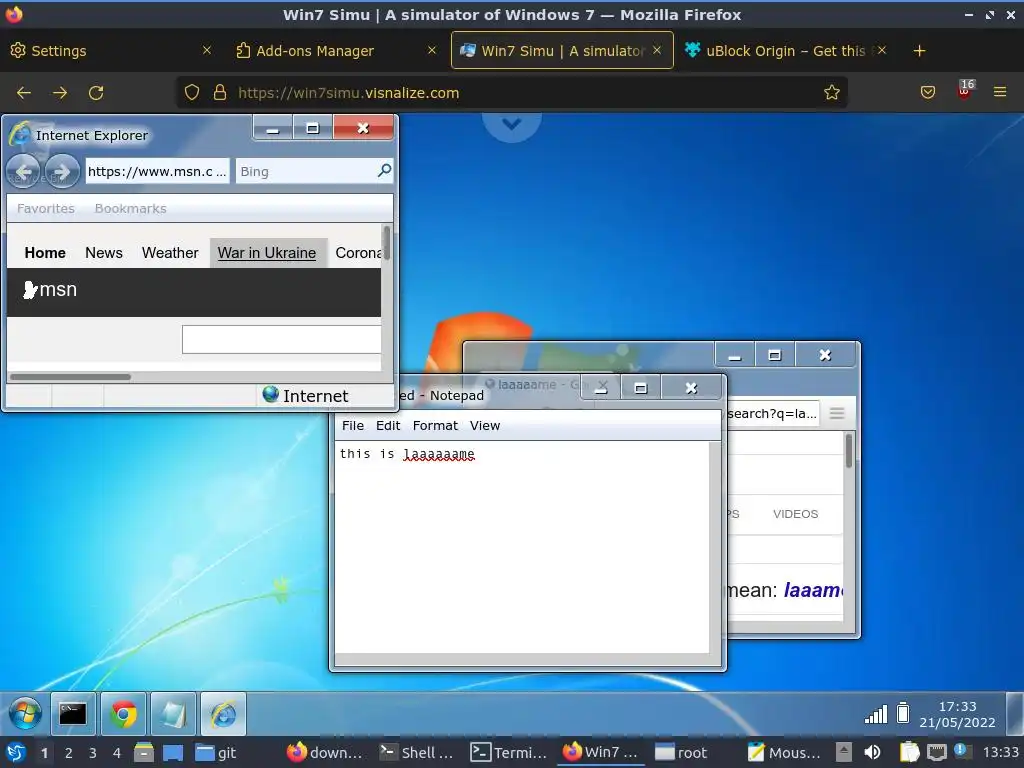1024x768 pixels.
Task: Click the IE vertical scrollbar
Action: tap(387, 243)
